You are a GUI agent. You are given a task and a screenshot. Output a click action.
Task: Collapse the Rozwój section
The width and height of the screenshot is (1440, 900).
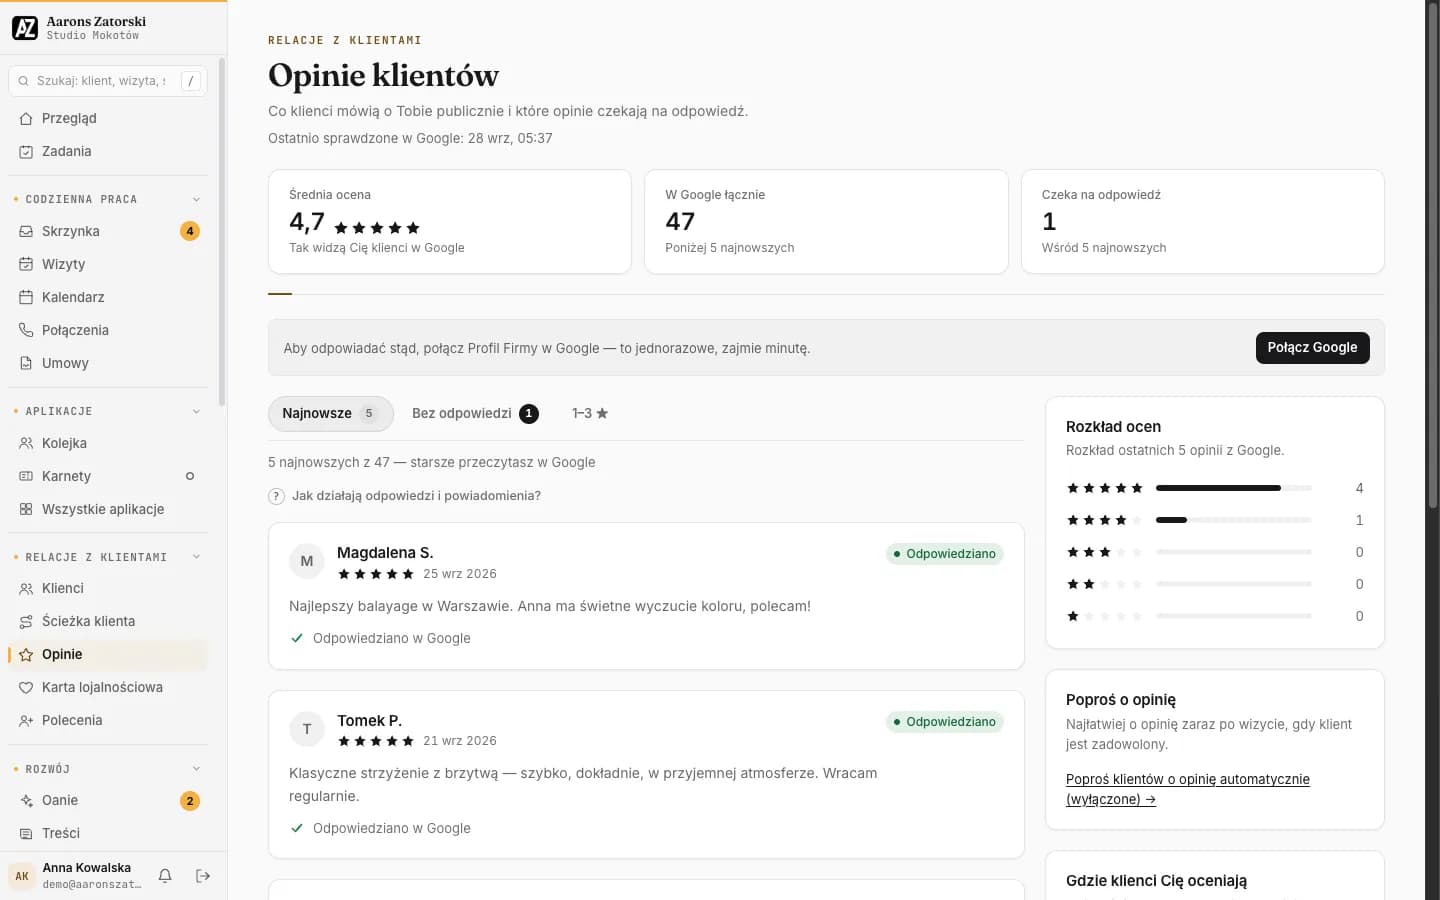[196, 769]
